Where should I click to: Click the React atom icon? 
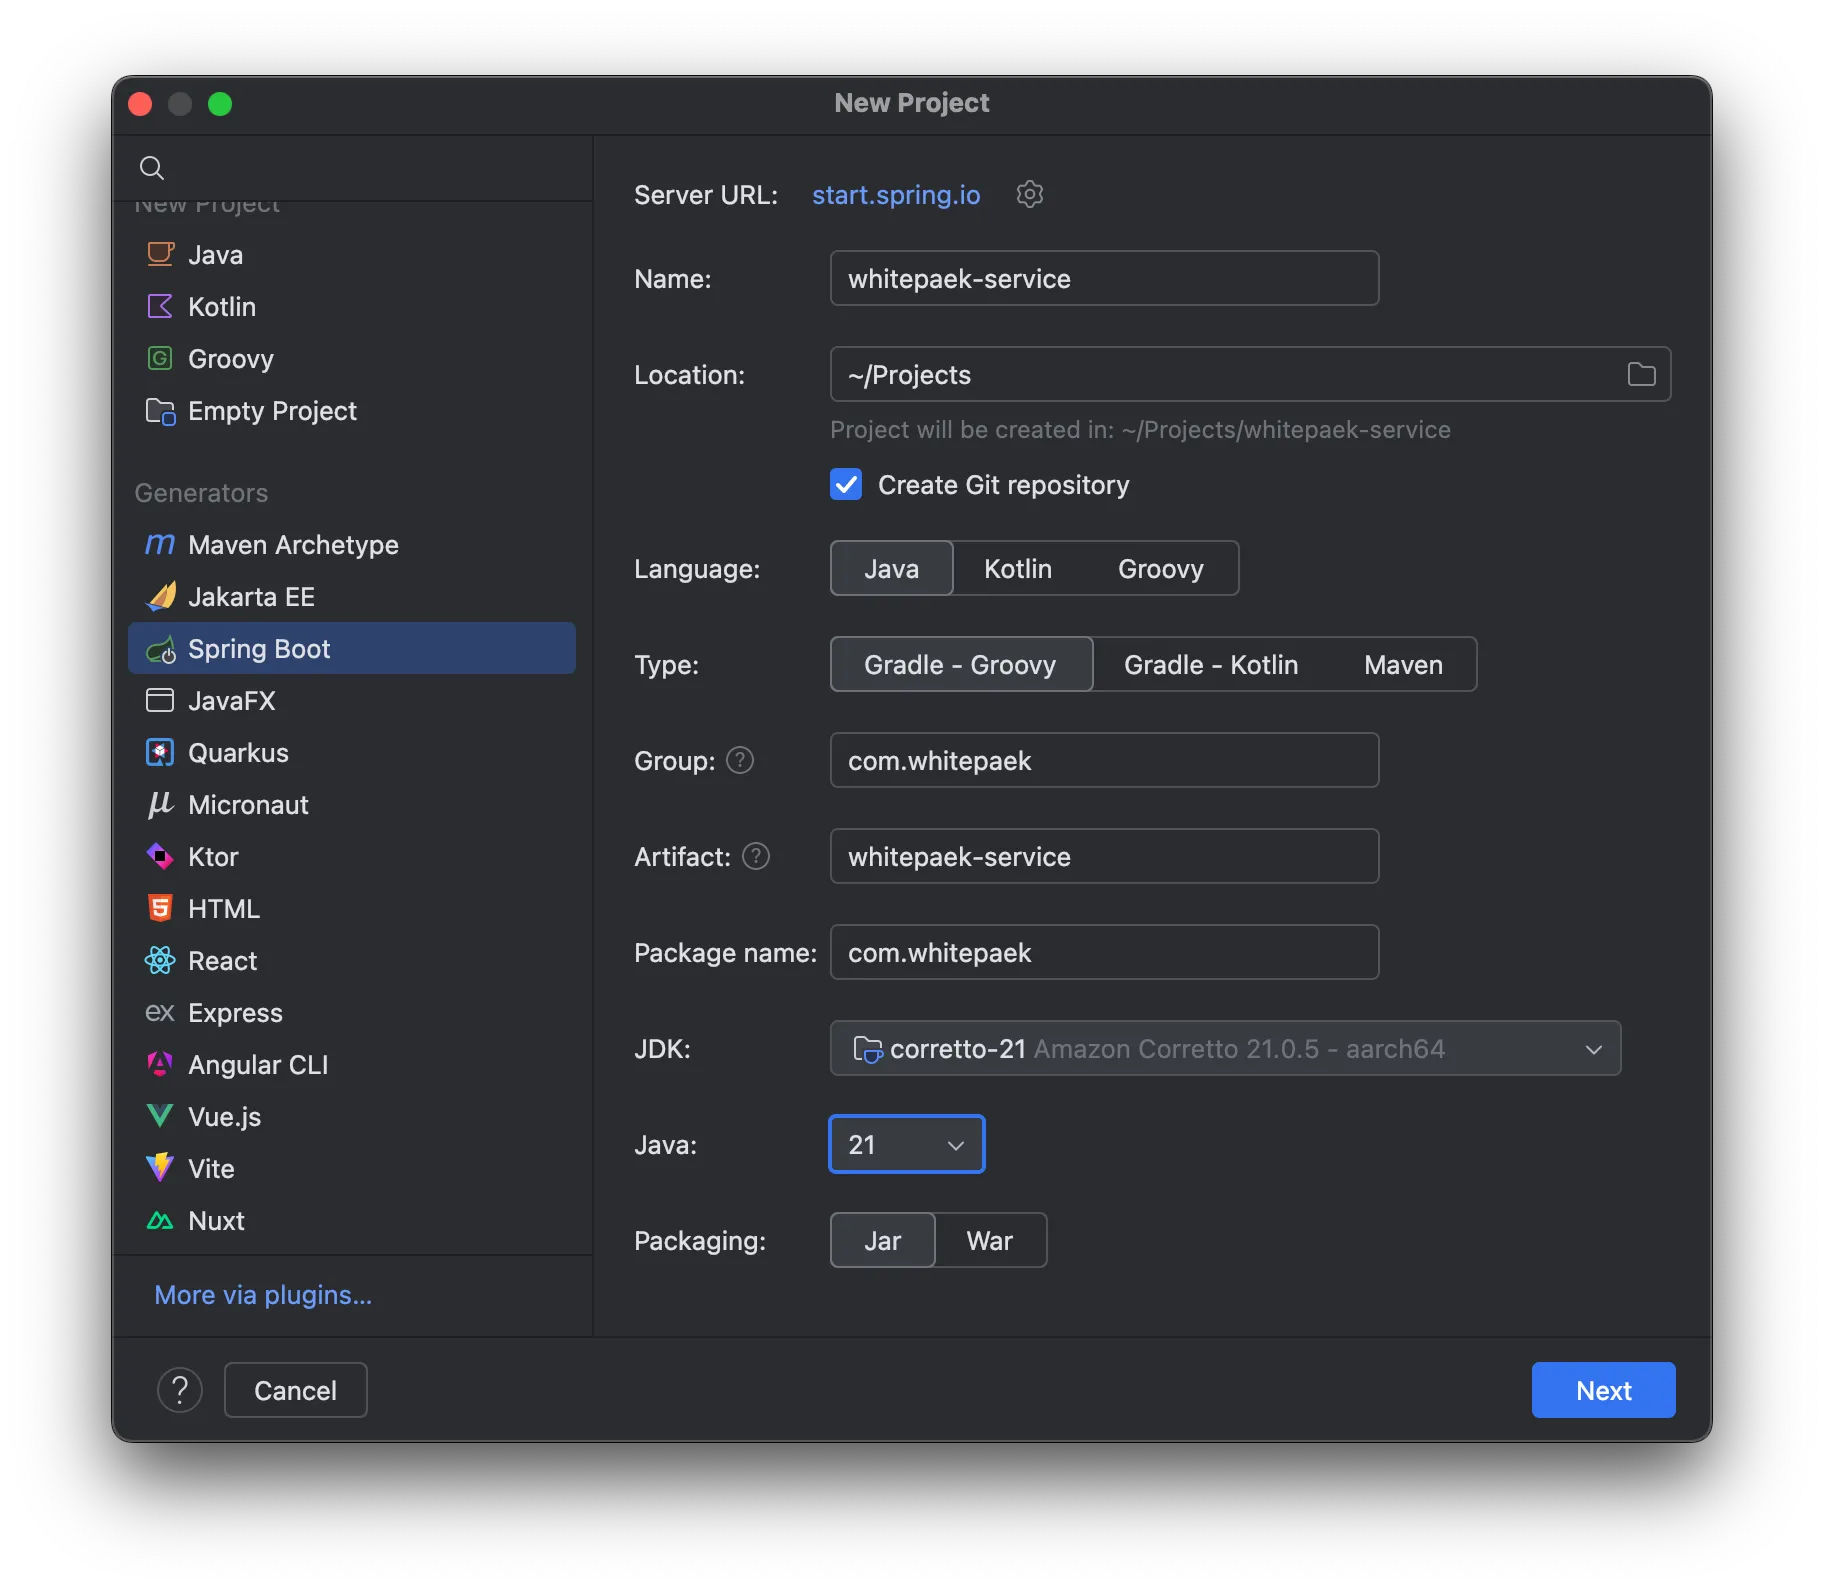click(x=160, y=960)
